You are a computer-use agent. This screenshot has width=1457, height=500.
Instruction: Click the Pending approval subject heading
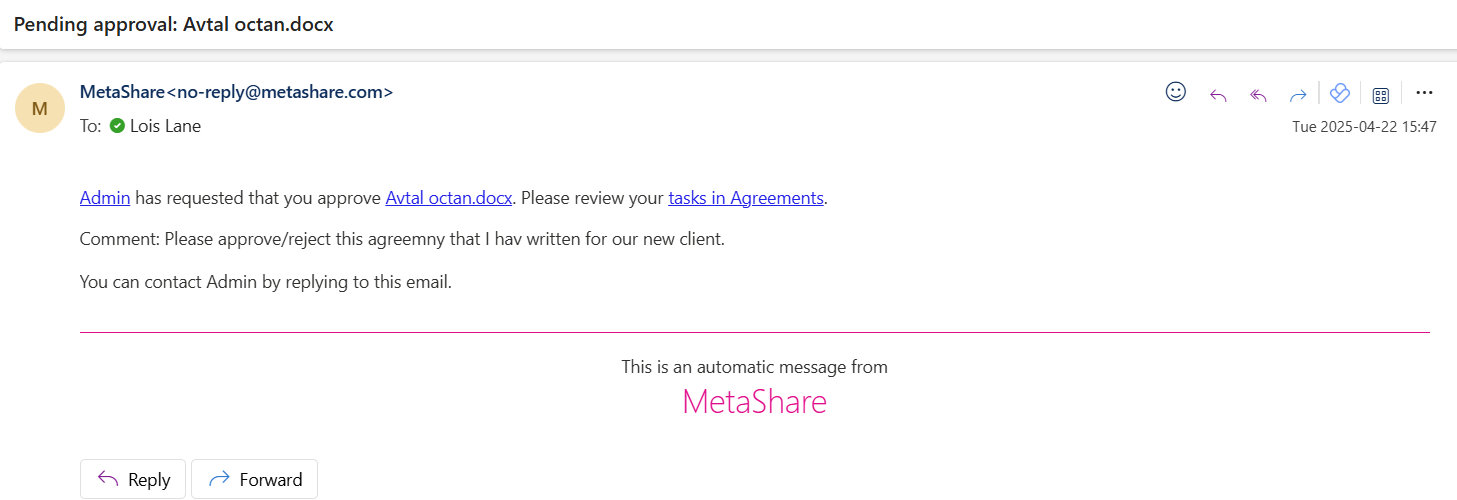point(174,25)
